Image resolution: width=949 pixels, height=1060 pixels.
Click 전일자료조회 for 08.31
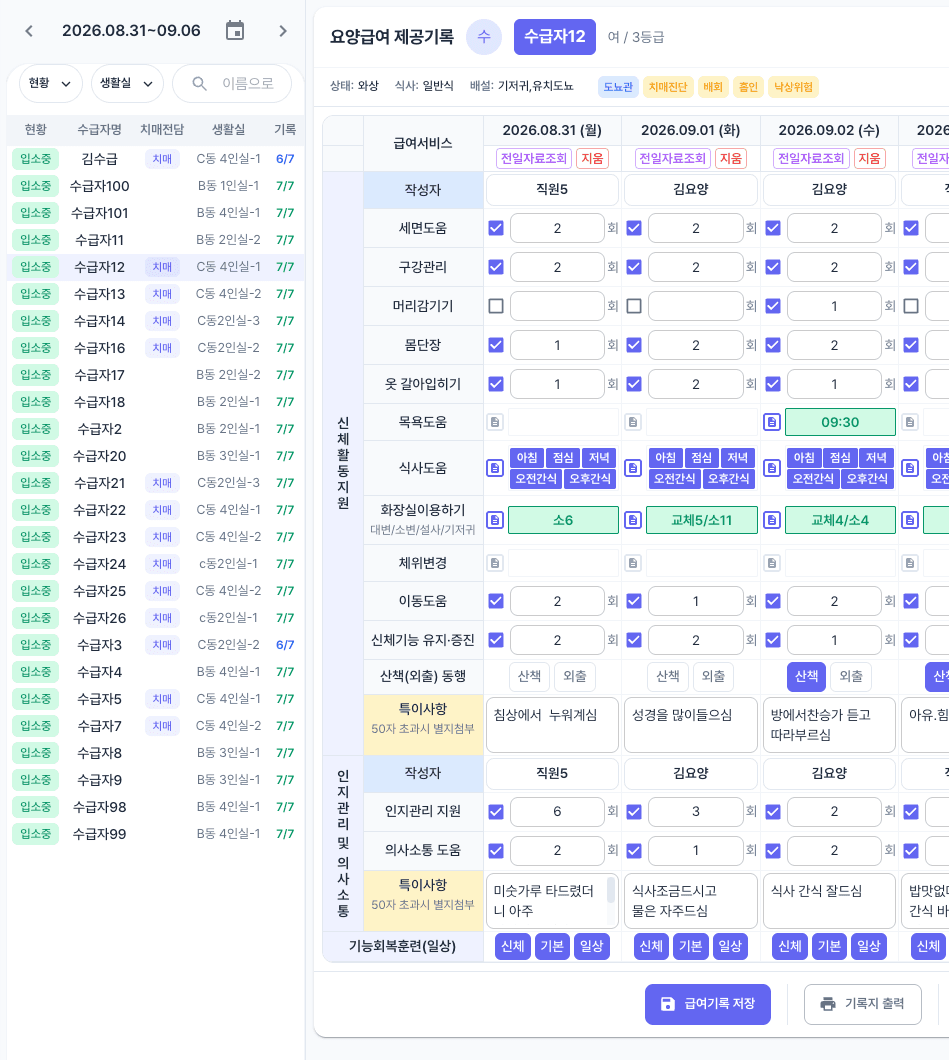[534, 158]
